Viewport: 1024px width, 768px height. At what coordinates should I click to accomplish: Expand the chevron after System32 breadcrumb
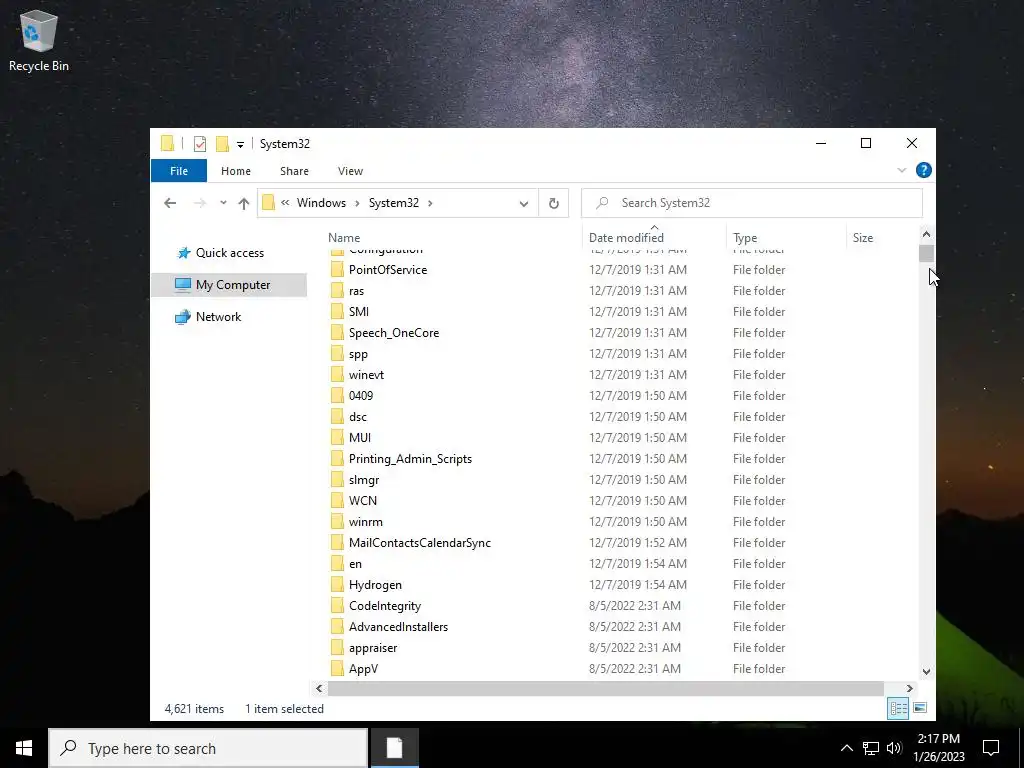tap(430, 203)
